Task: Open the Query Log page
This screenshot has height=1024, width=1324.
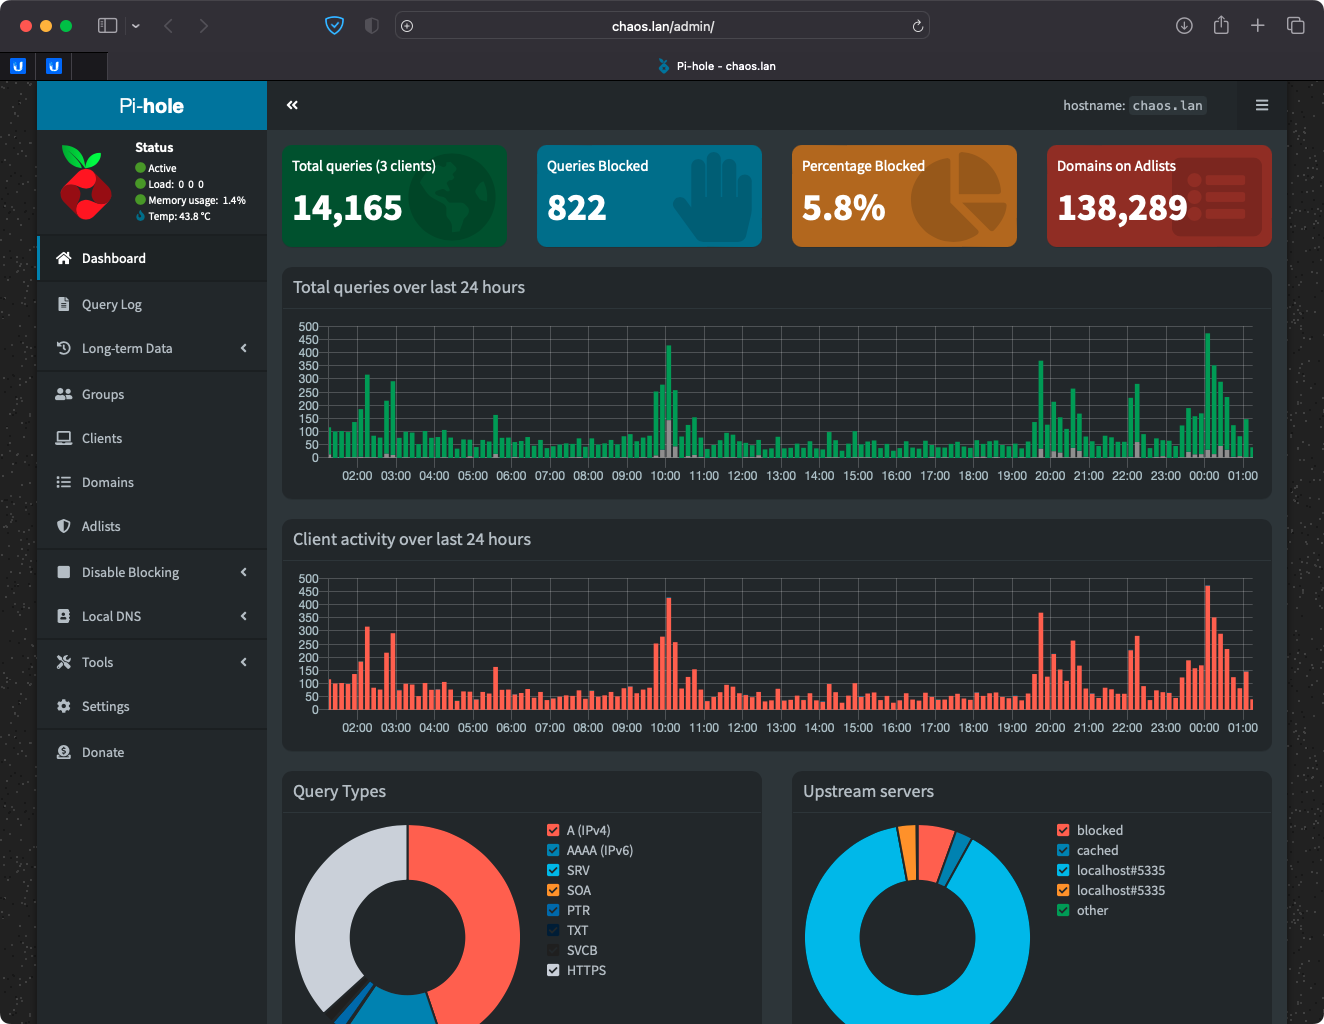Action: [x=112, y=304]
